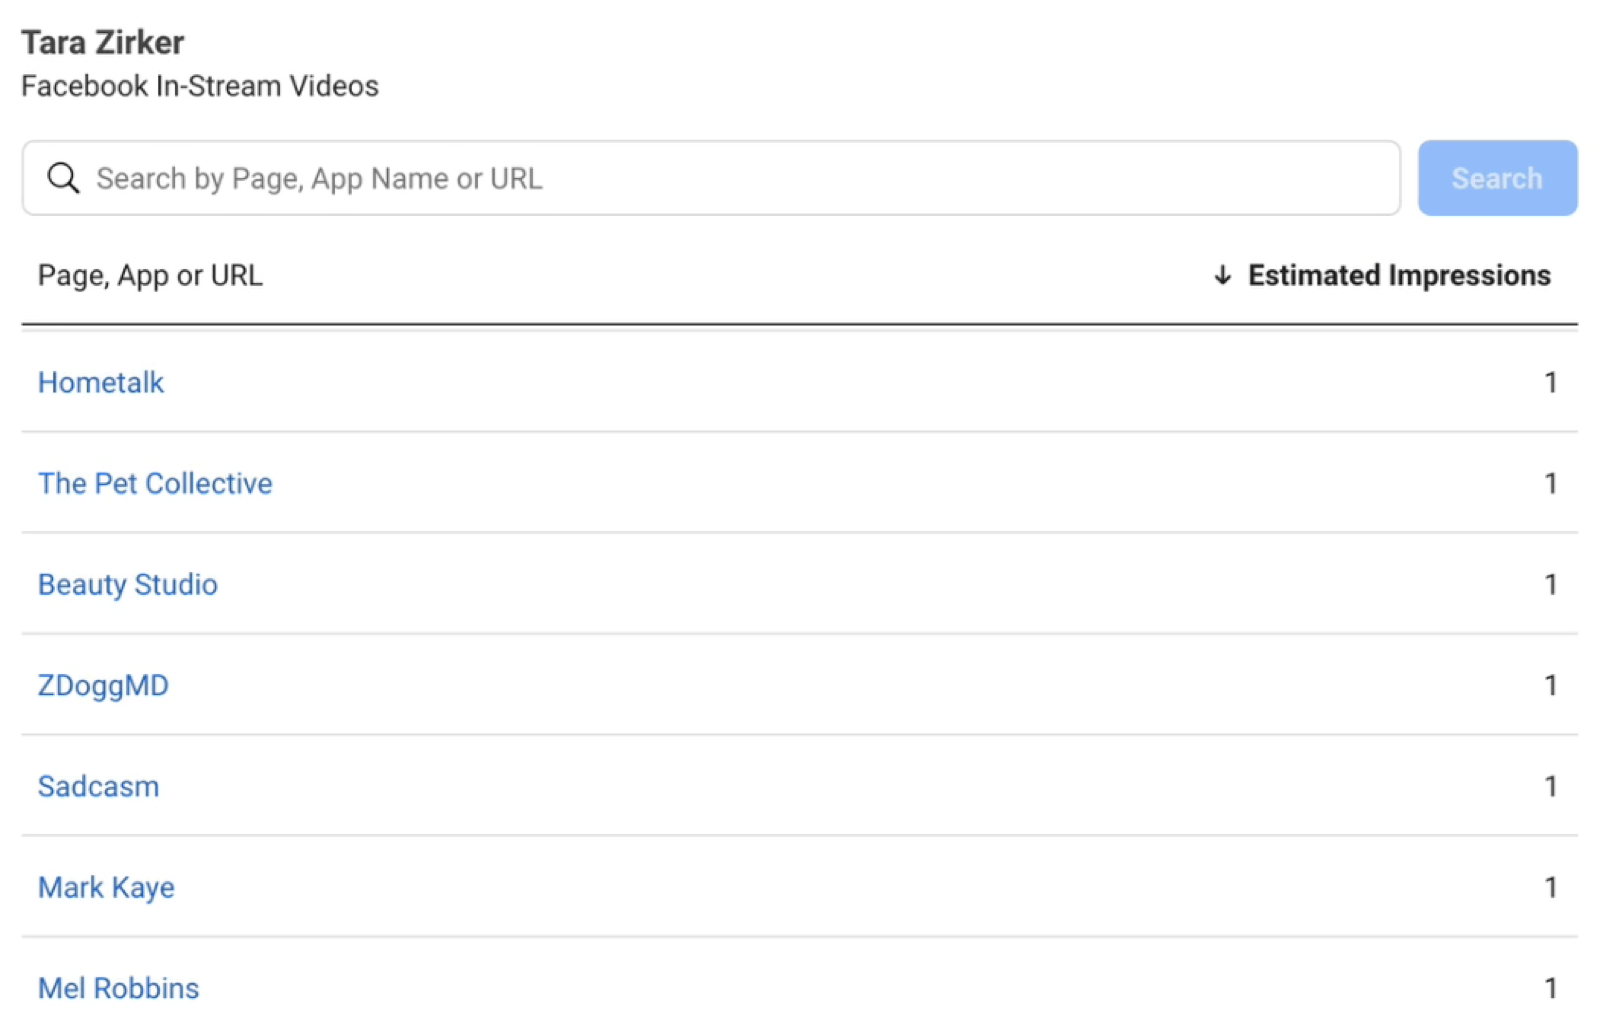Select the impressions count for Hometalk
This screenshot has width=1600, height=1030.
click(x=1551, y=383)
